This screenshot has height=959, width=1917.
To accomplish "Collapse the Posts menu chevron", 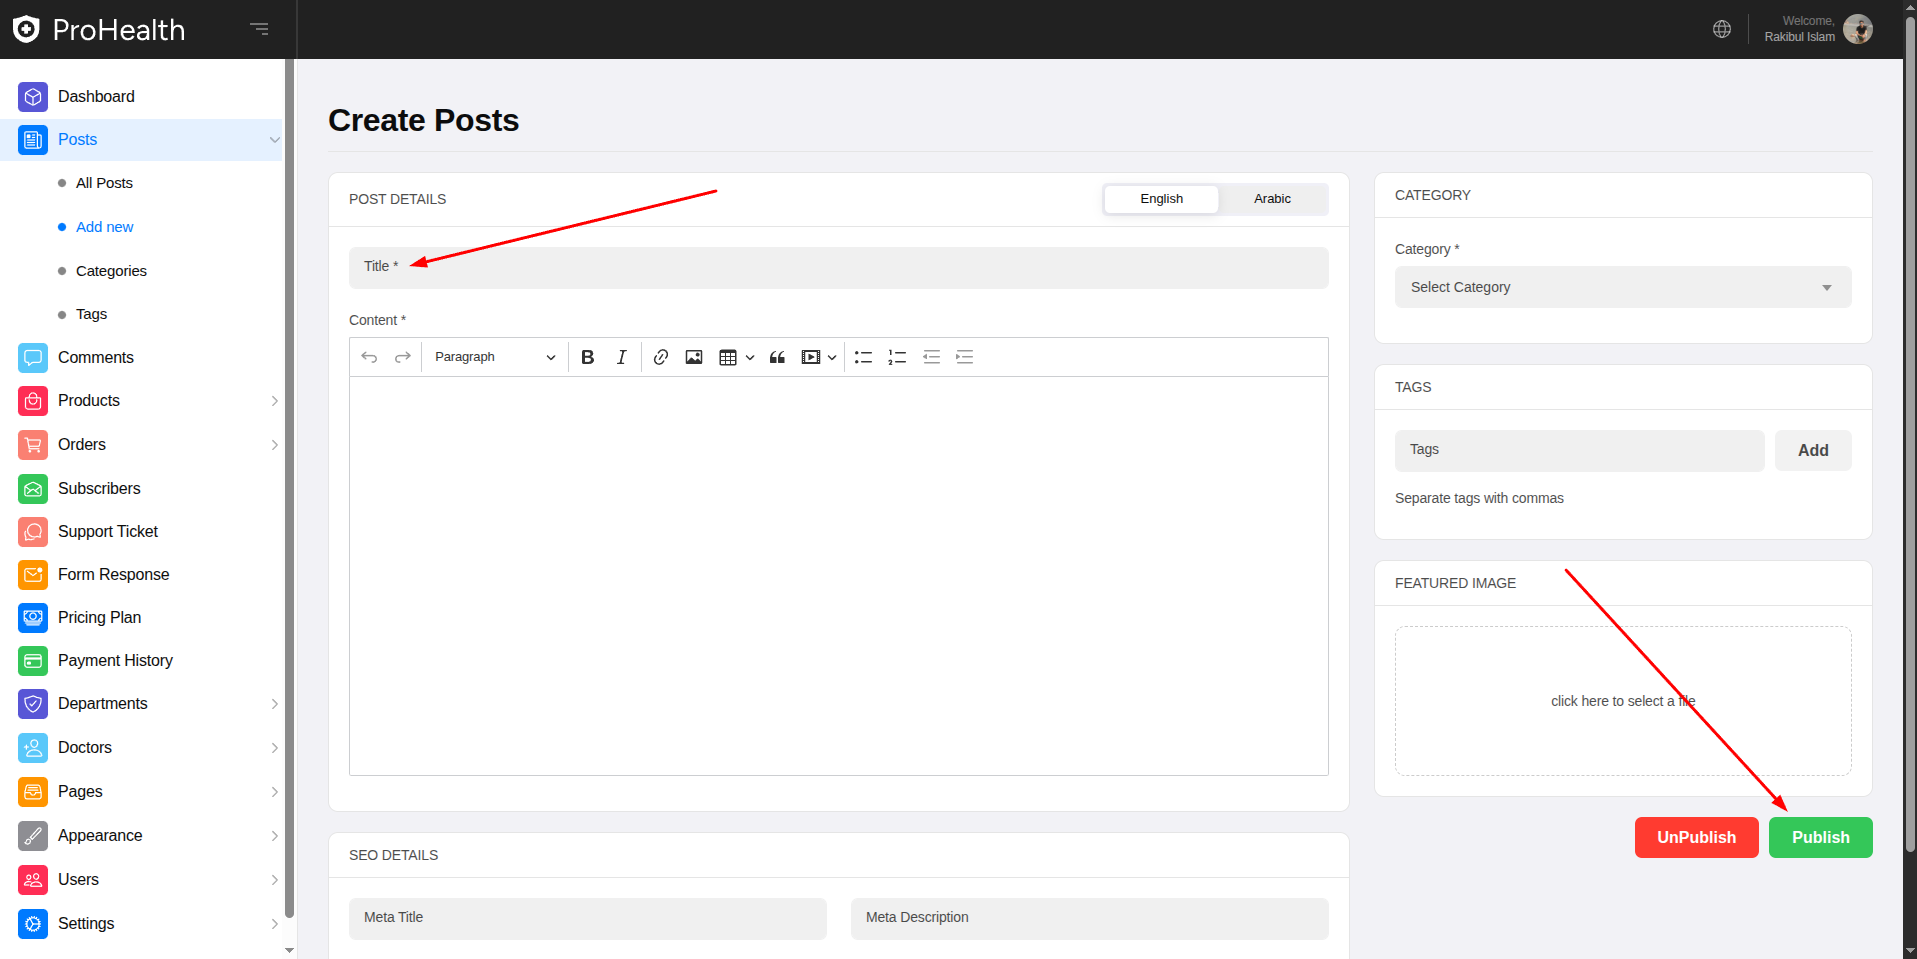I will pyautogui.click(x=274, y=140).
